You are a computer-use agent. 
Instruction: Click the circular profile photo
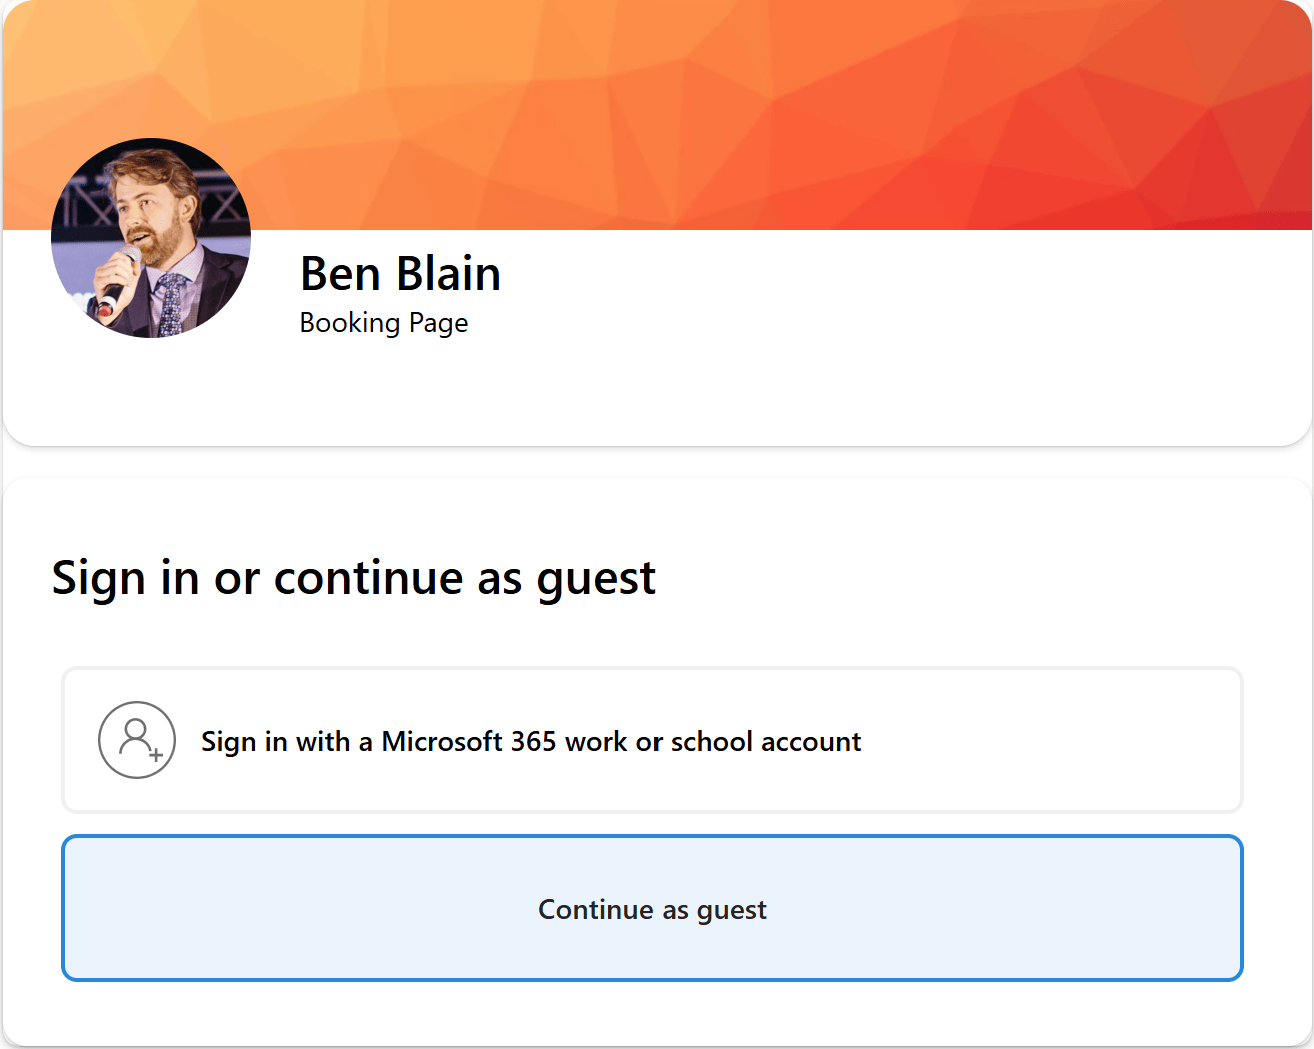point(151,238)
